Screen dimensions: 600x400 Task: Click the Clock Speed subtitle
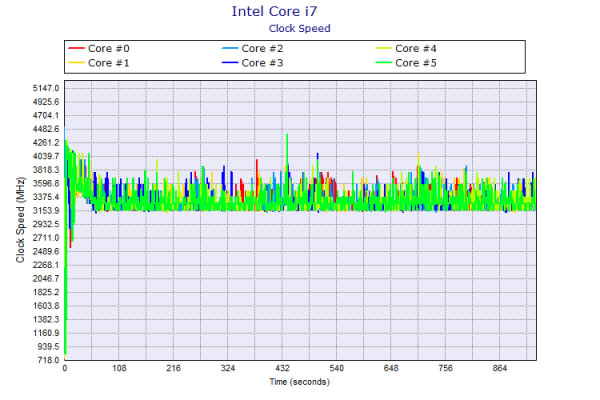point(299,28)
